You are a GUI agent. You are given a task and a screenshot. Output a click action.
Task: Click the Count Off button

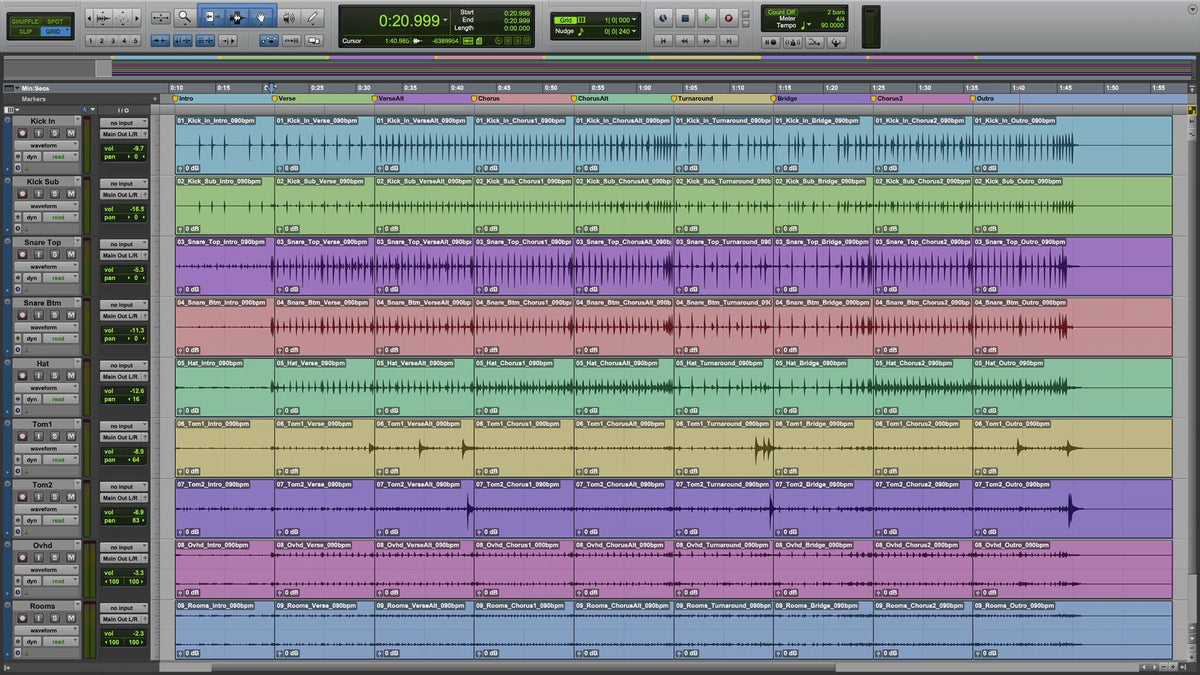[x=782, y=11]
